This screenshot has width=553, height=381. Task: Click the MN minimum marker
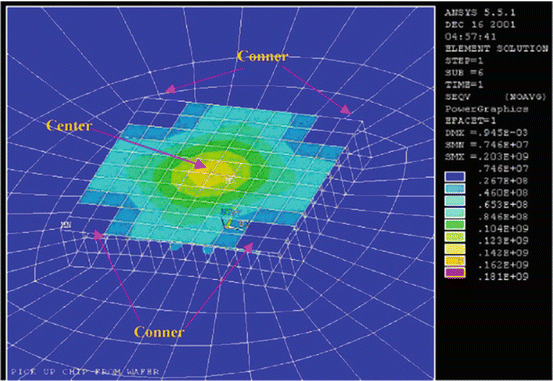pyautogui.click(x=66, y=224)
